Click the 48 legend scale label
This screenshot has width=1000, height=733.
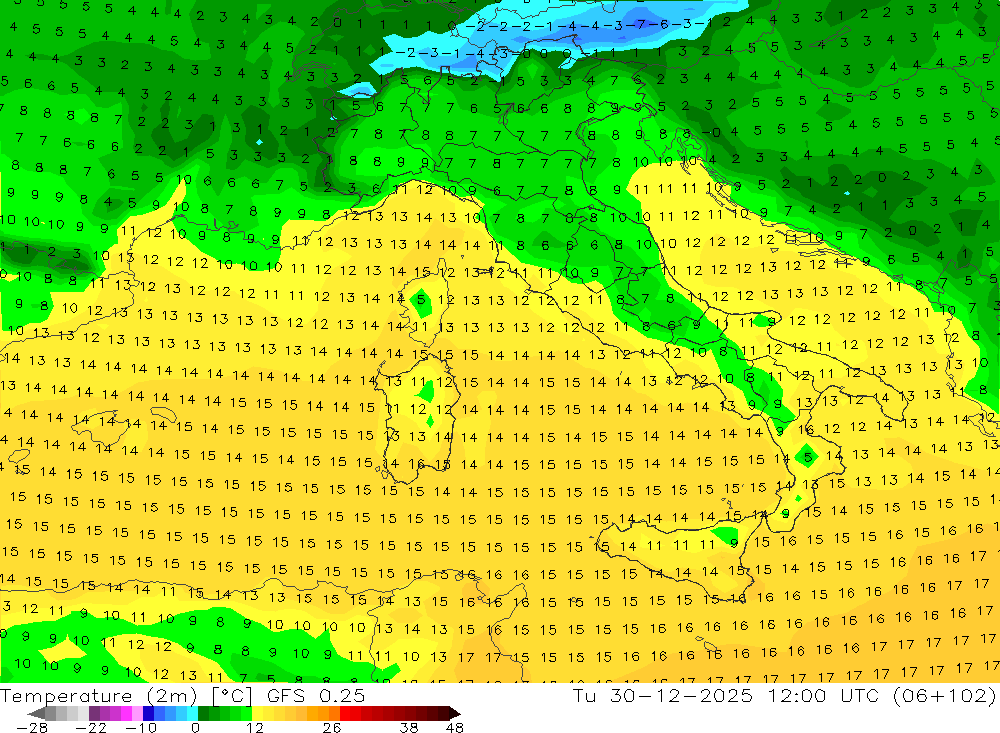point(454,727)
